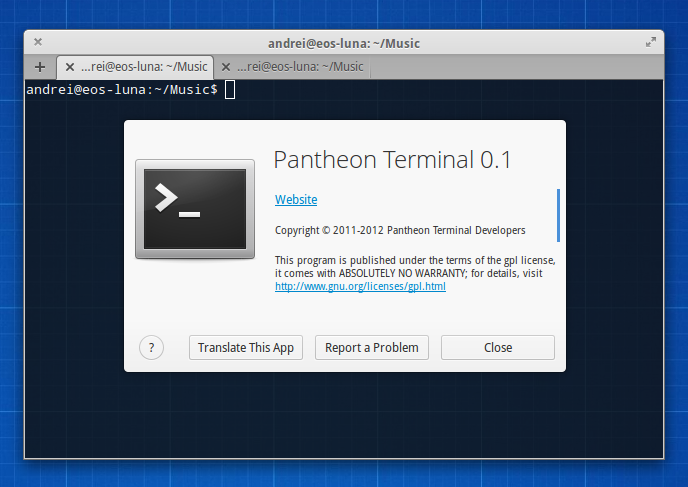Click the terminal prompt cursor
The width and height of the screenshot is (688, 487).
coord(230,90)
